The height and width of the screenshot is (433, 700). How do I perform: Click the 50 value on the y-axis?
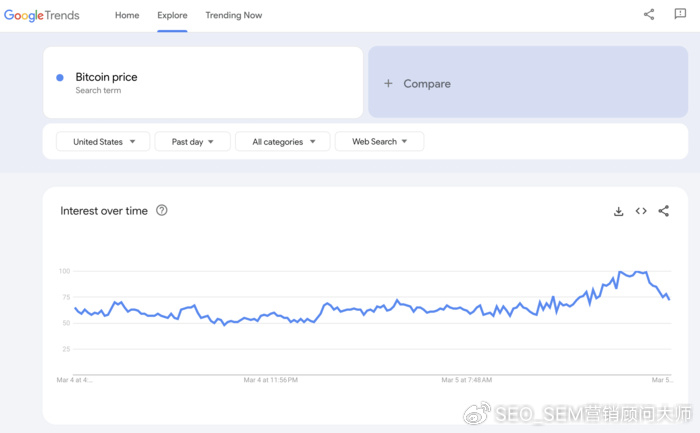coord(66,323)
